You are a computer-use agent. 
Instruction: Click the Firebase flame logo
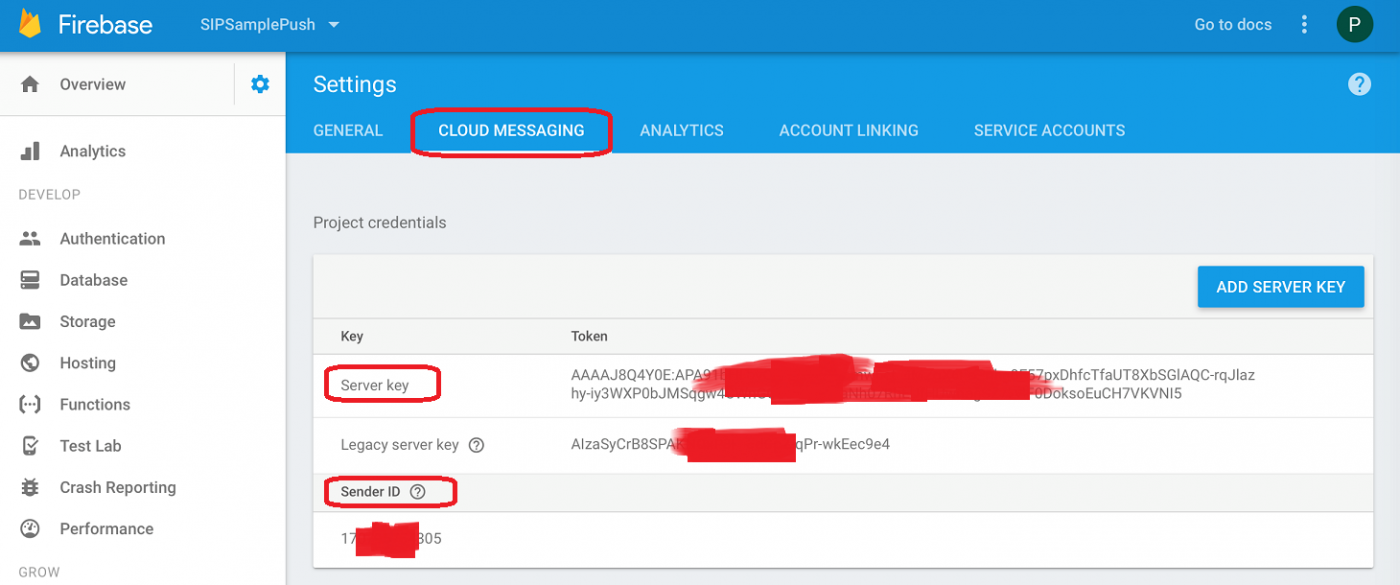(x=30, y=24)
